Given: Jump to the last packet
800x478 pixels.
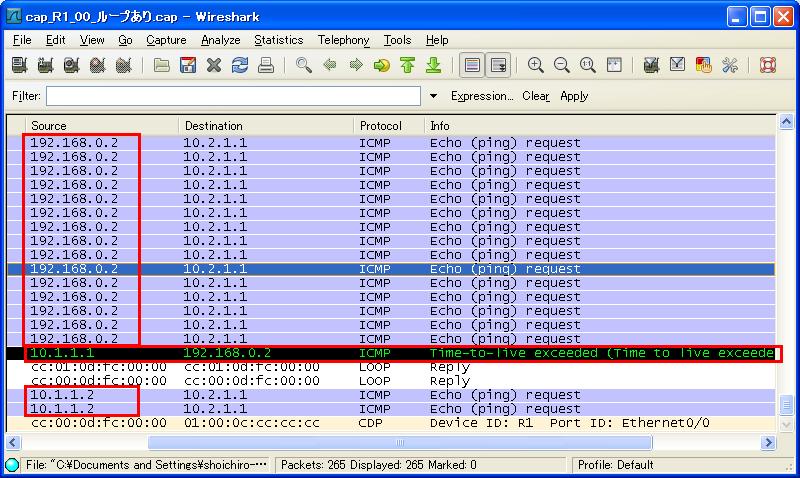Looking at the screenshot, I should coord(434,65).
